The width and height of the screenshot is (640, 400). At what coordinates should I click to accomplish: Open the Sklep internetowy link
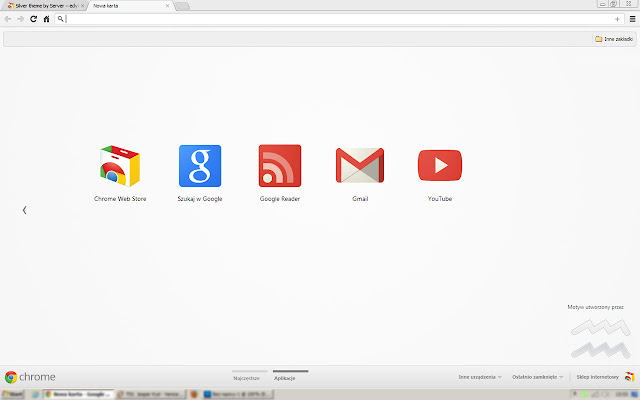pos(598,377)
